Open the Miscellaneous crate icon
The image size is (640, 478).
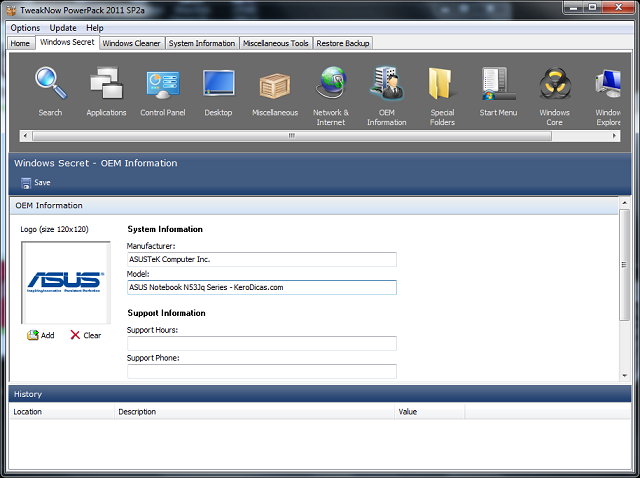[x=275, y=85]
